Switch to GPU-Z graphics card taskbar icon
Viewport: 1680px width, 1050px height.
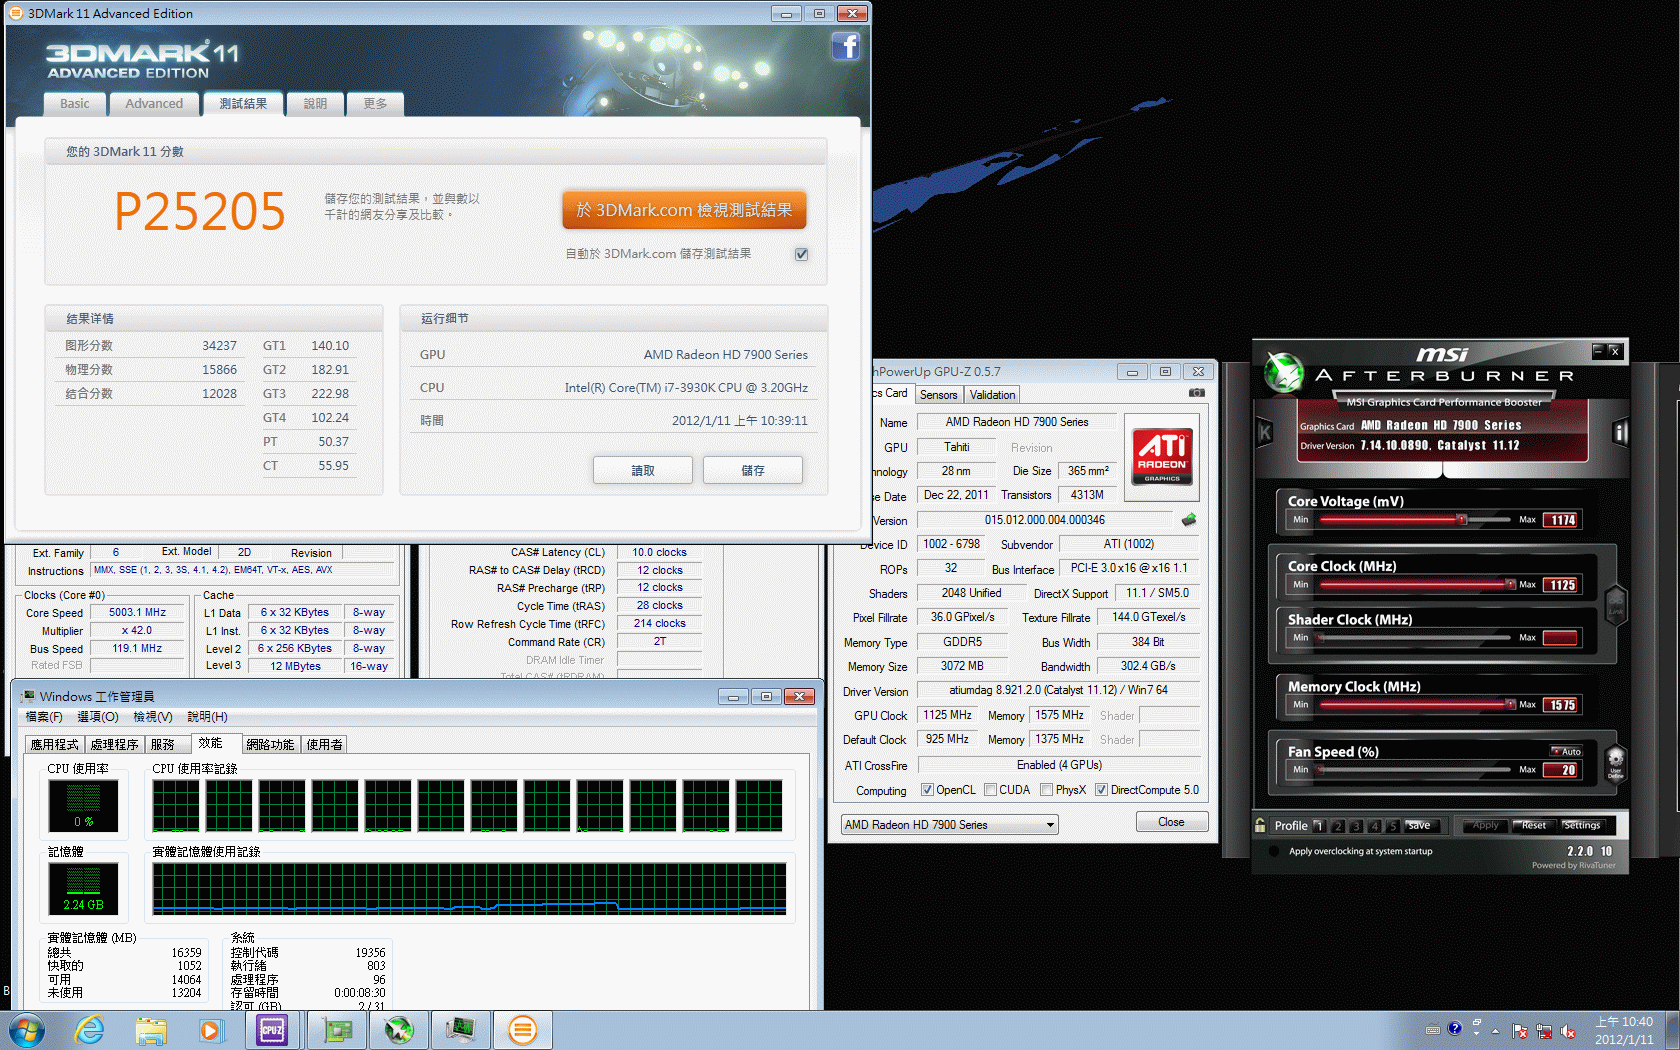(x=337, y=1030)
